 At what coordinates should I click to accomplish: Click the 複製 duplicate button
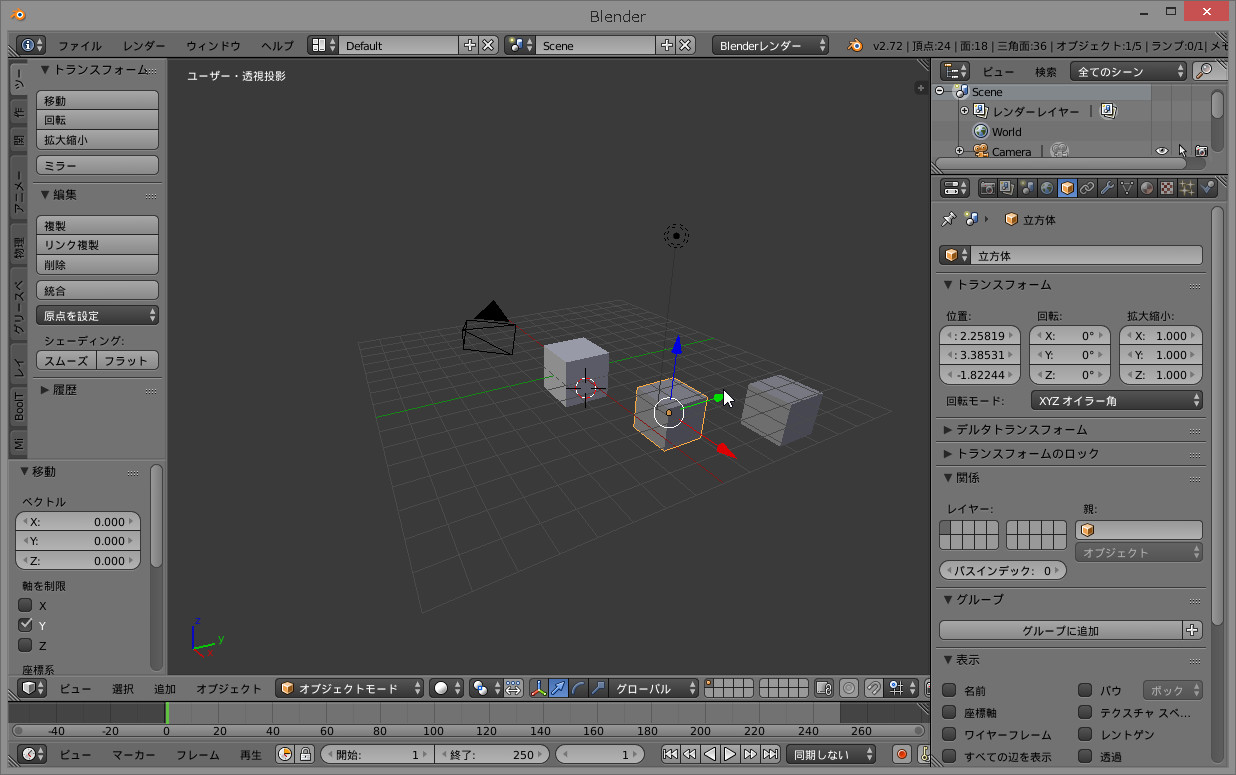[98, 225]
